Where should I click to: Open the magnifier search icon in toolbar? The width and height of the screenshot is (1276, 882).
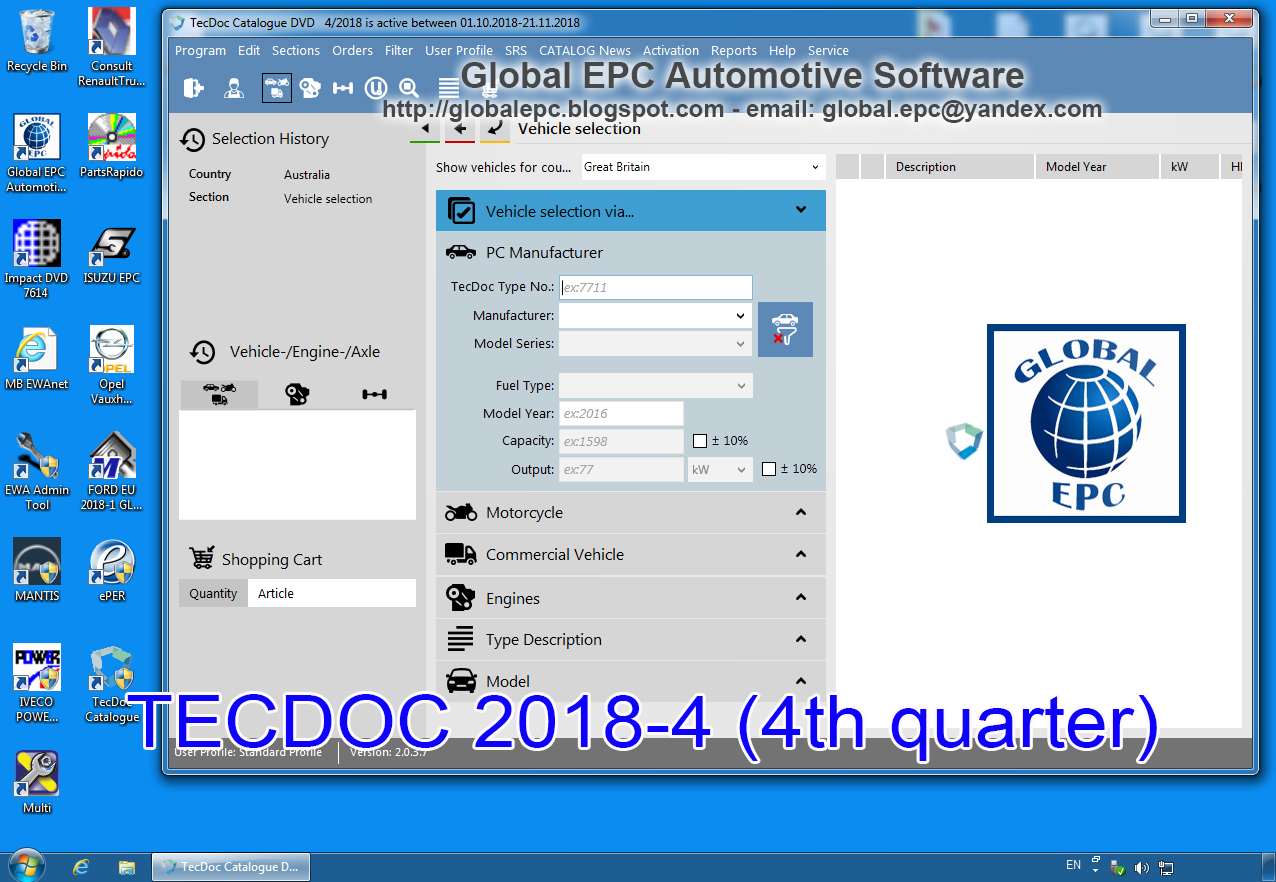tap(409, 88)
